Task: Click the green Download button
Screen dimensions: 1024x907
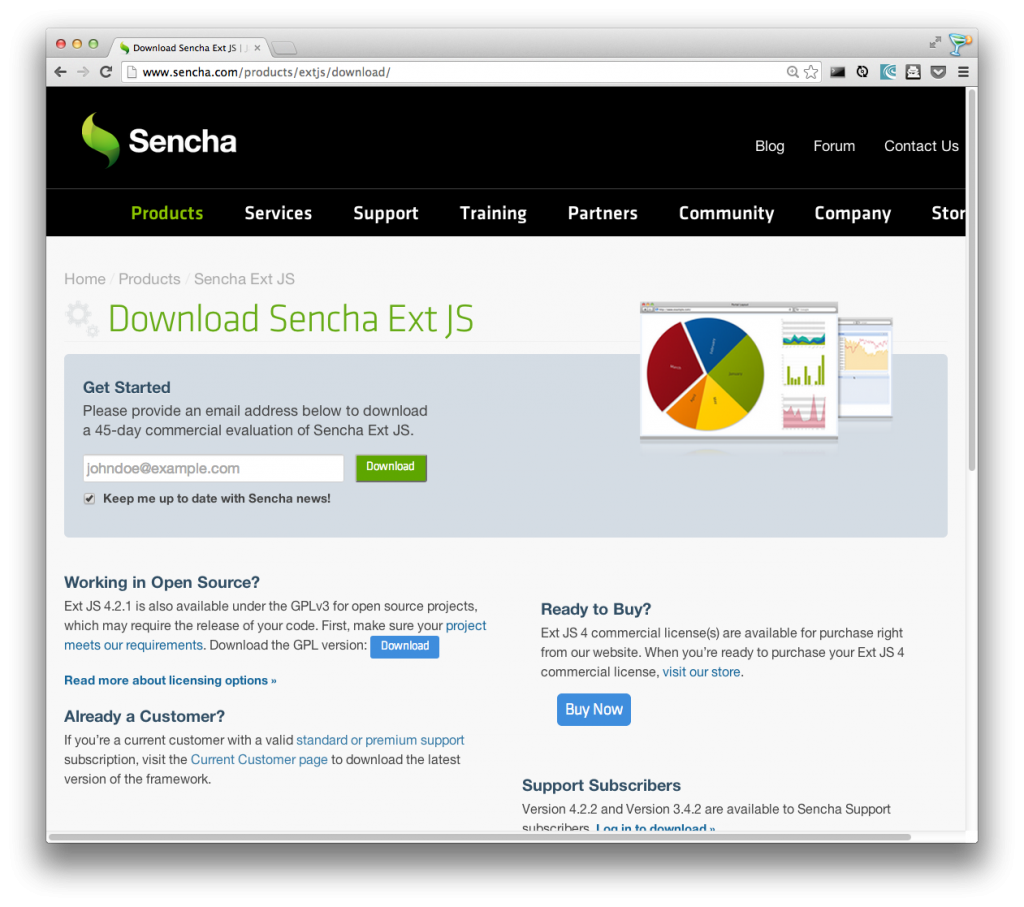Action: click(391, 468)
